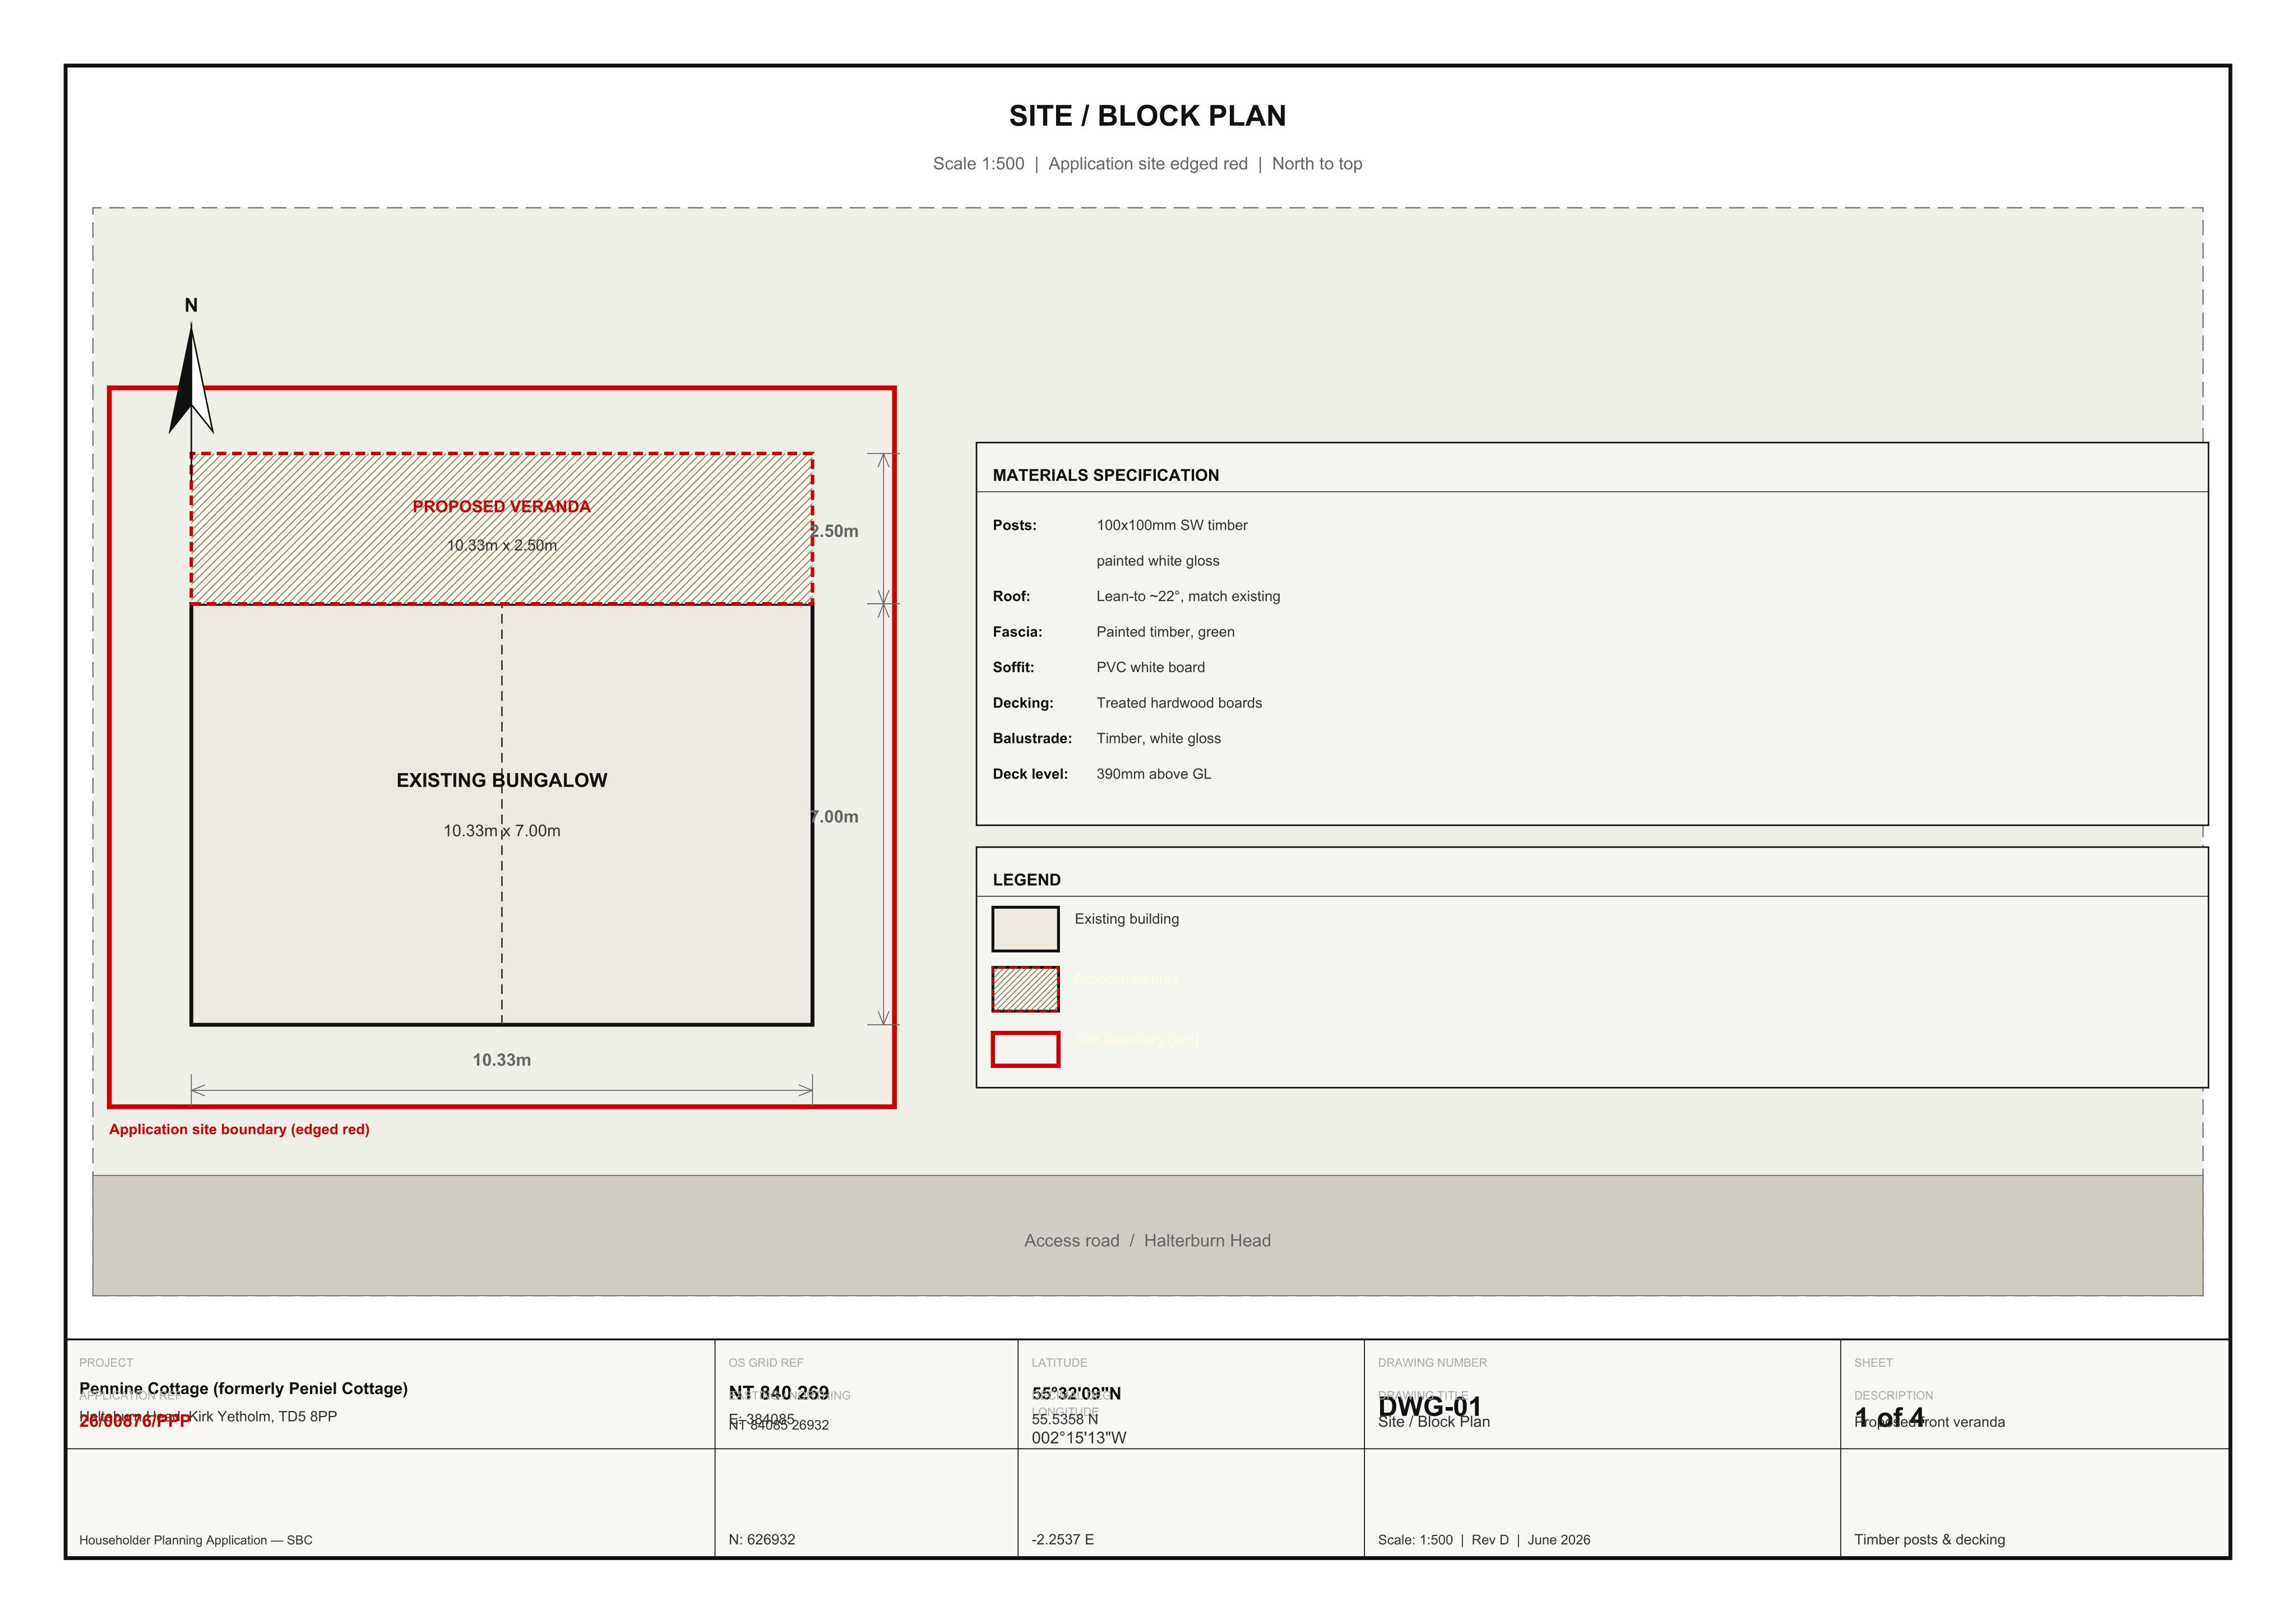
Task: Click the '10.33m x 7.00m' bungalow size text
Action: (x=501, y=831)
